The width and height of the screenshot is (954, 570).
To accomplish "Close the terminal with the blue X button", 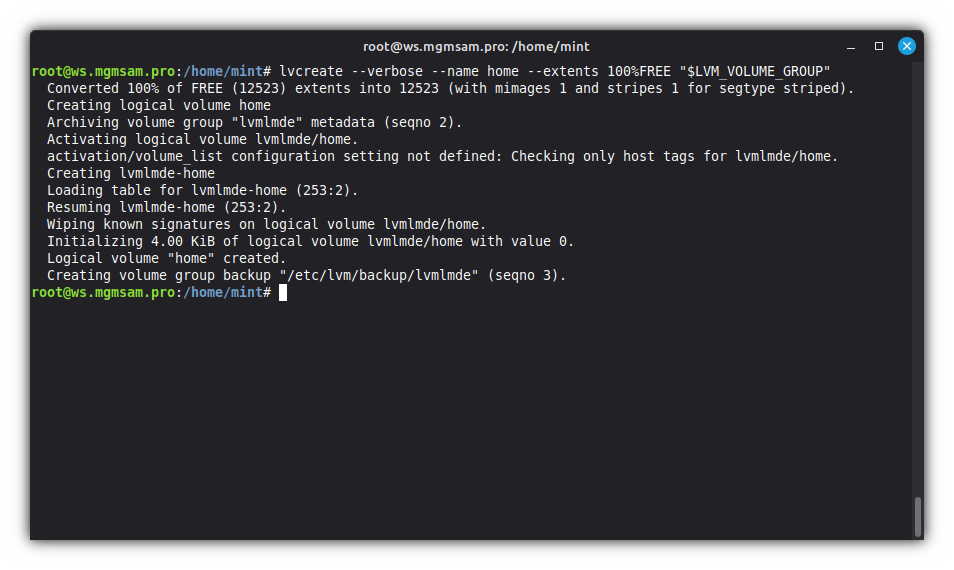I will (906, 46).
